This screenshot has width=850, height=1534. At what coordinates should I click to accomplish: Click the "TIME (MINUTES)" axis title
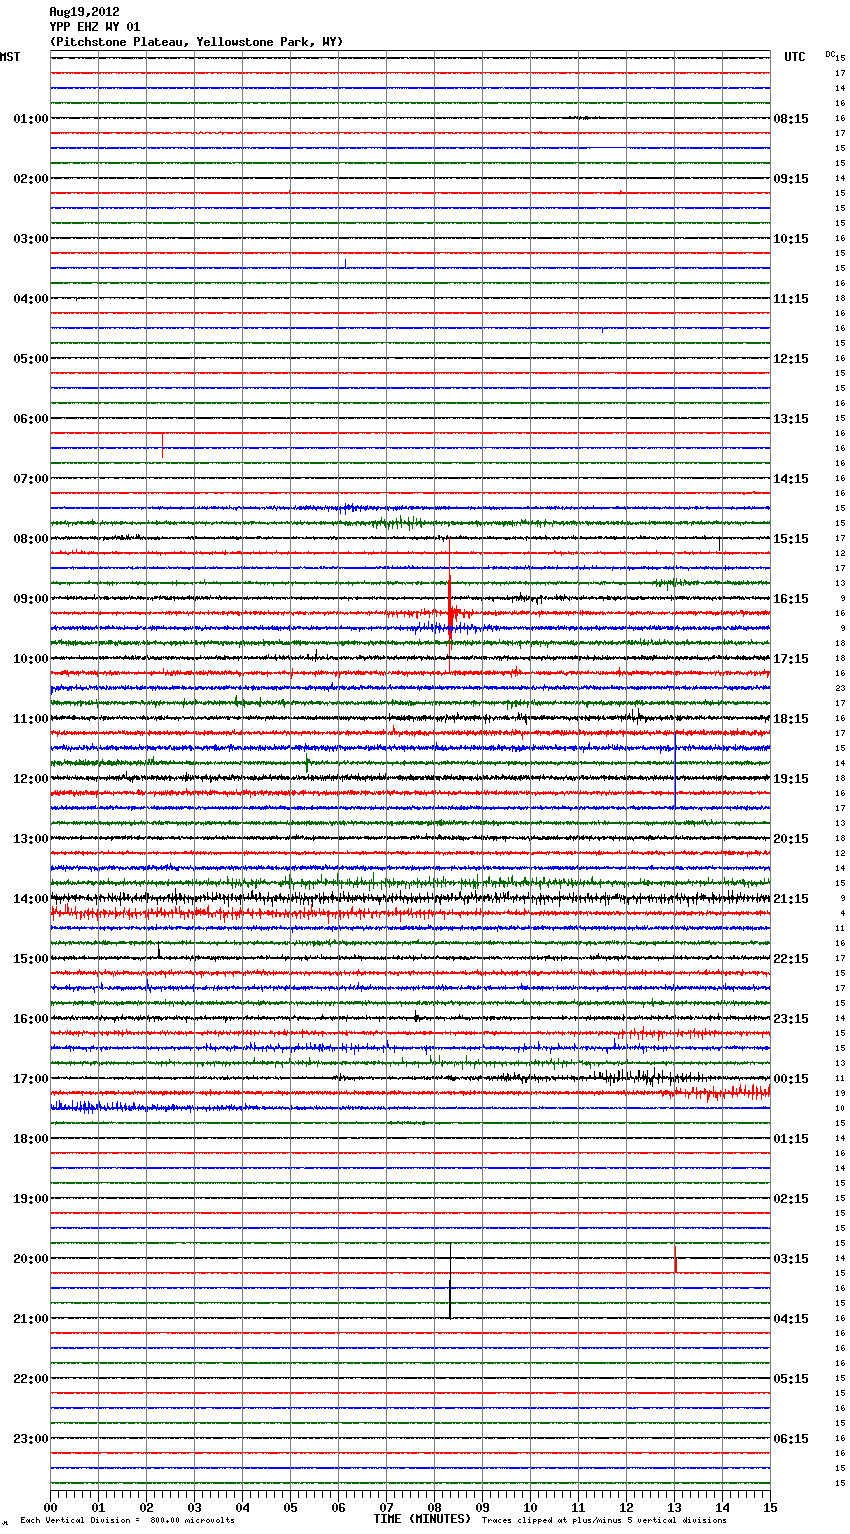click(x=422, y=1519)
